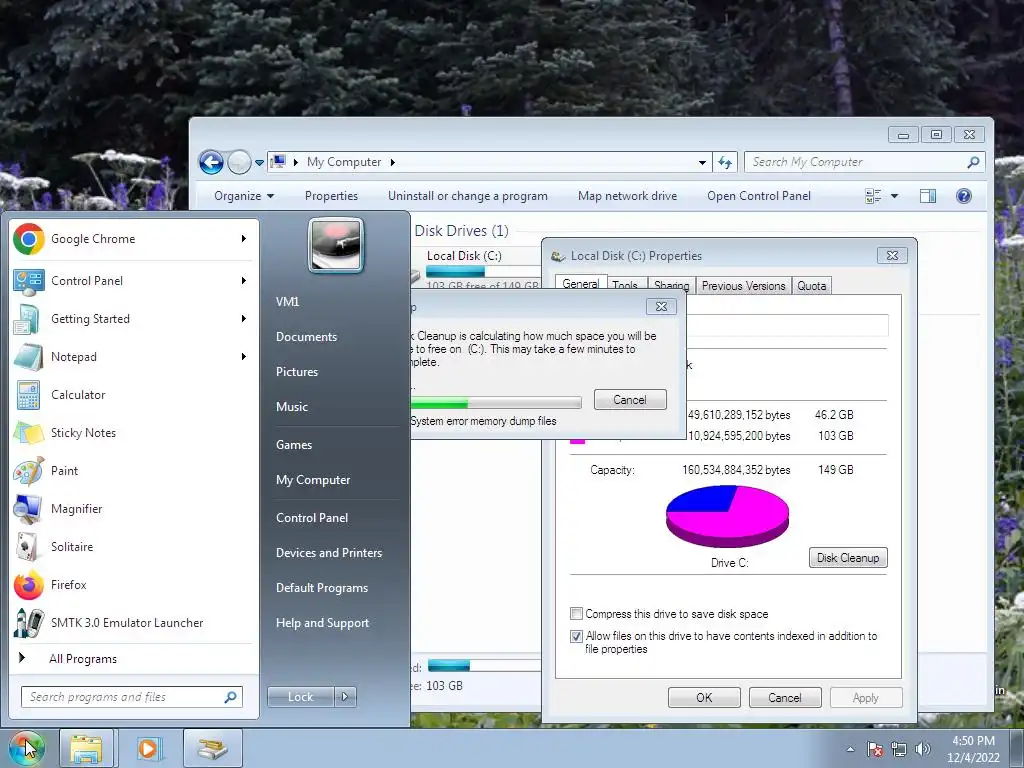The width and height of the screenshot is (1024, 768).
Task: Open the Previous Versions tab
Action: pyautogui.click(x=743, y=285)
